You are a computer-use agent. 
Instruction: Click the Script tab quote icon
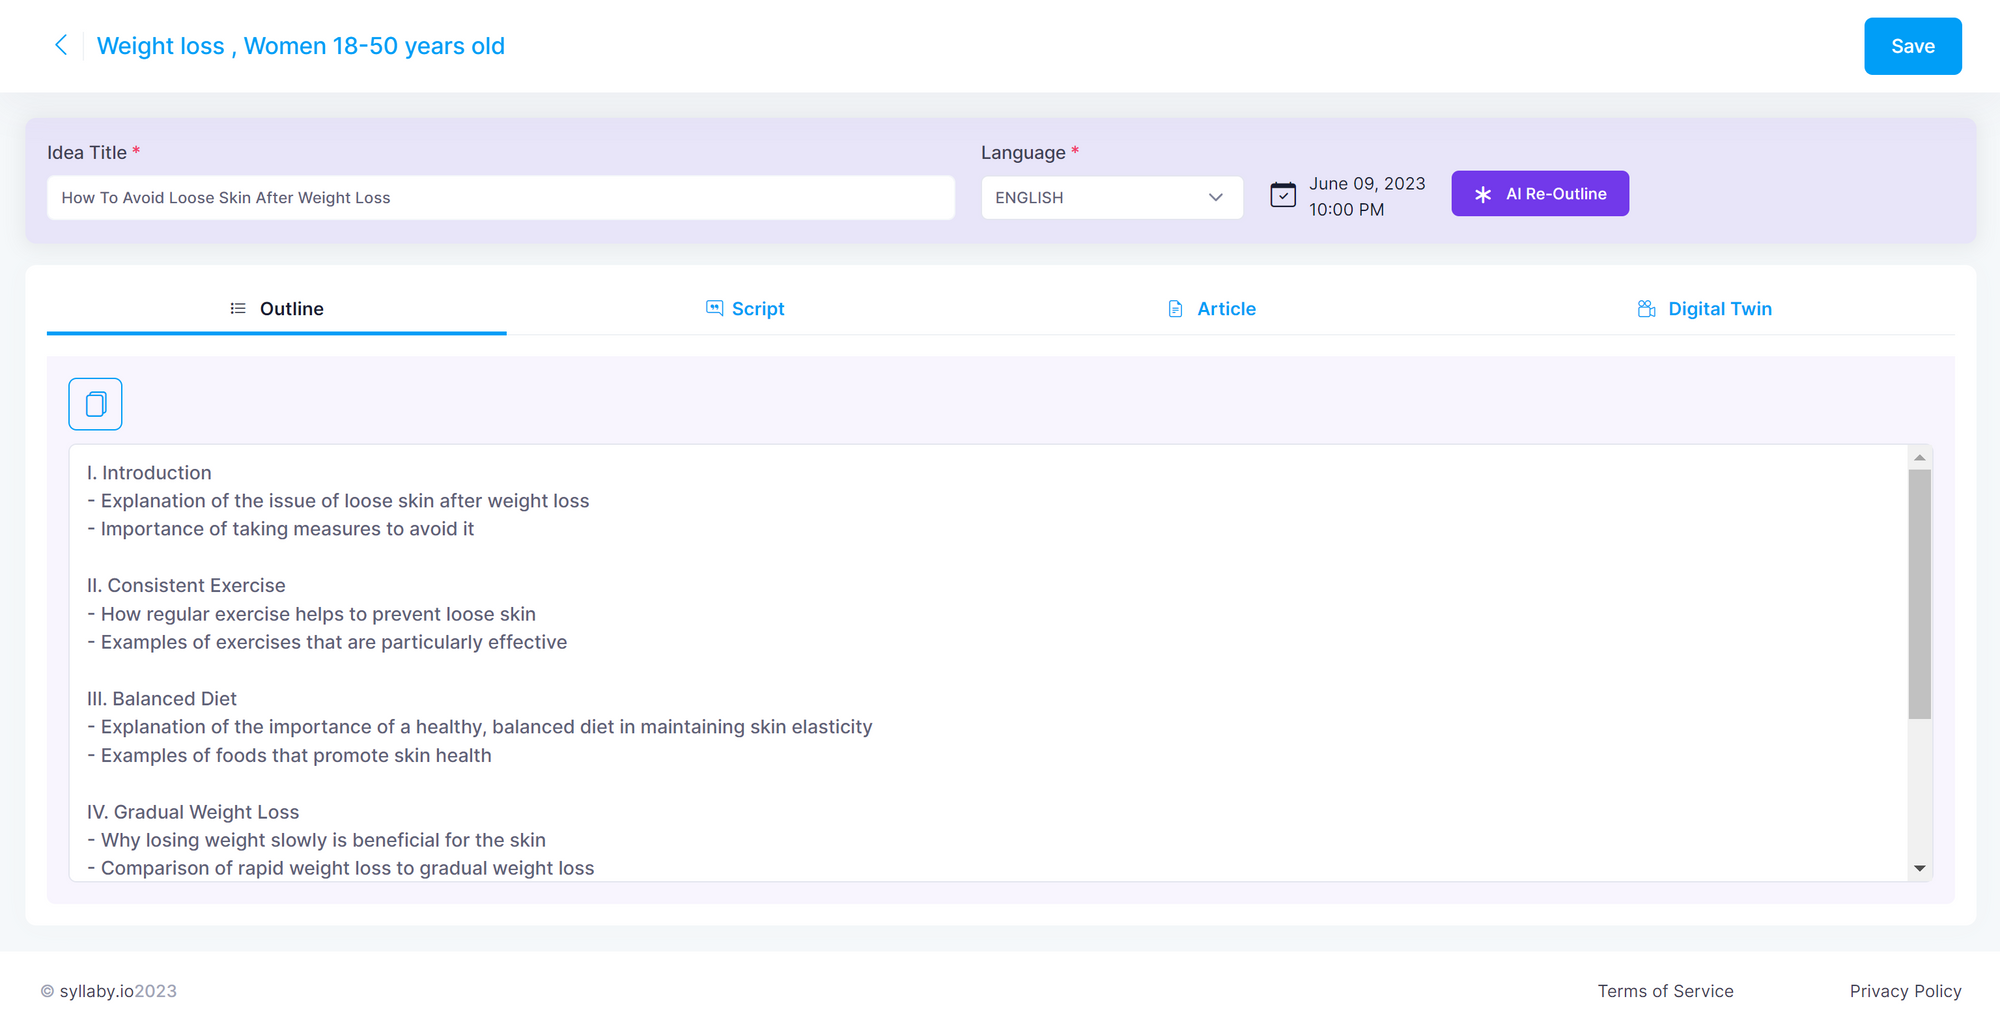click(714, 308)
